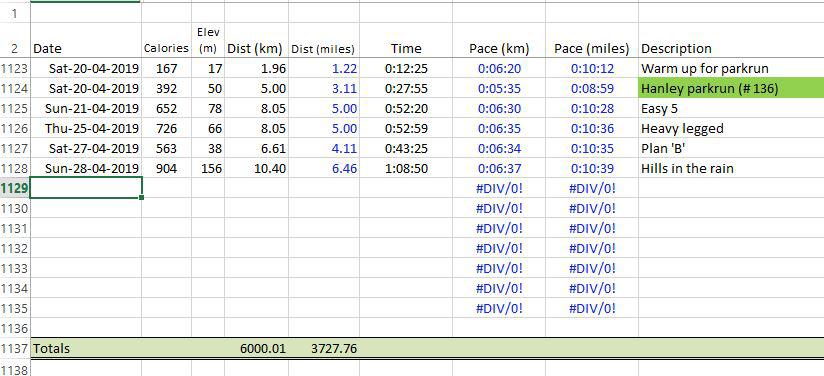
Task: Select the Thu-25-04-2019 date cell
Action: [x=86, y=128]
